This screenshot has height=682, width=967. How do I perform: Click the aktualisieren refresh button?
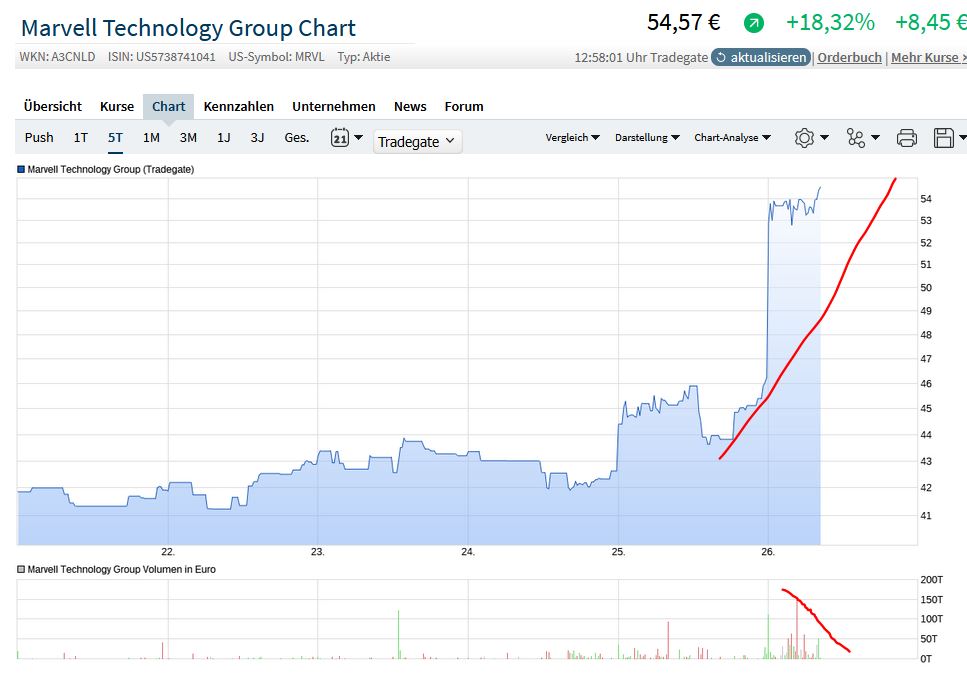760,57
